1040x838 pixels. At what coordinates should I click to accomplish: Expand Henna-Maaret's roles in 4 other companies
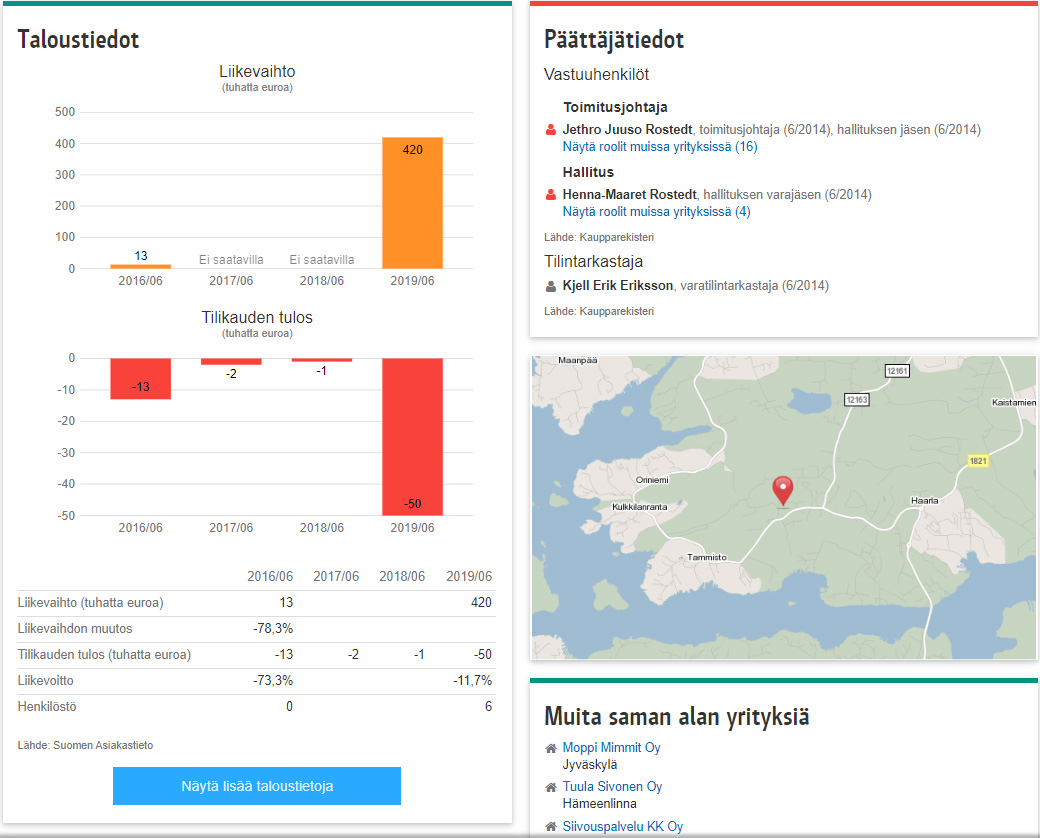pos(655,212)
